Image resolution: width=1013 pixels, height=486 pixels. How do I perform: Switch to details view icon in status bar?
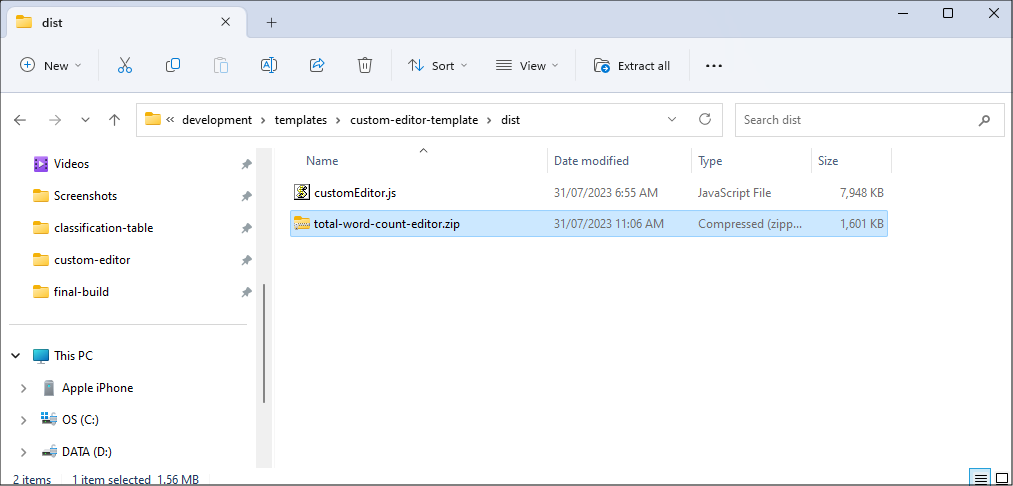pyautogui.click(x=981, y=479)
